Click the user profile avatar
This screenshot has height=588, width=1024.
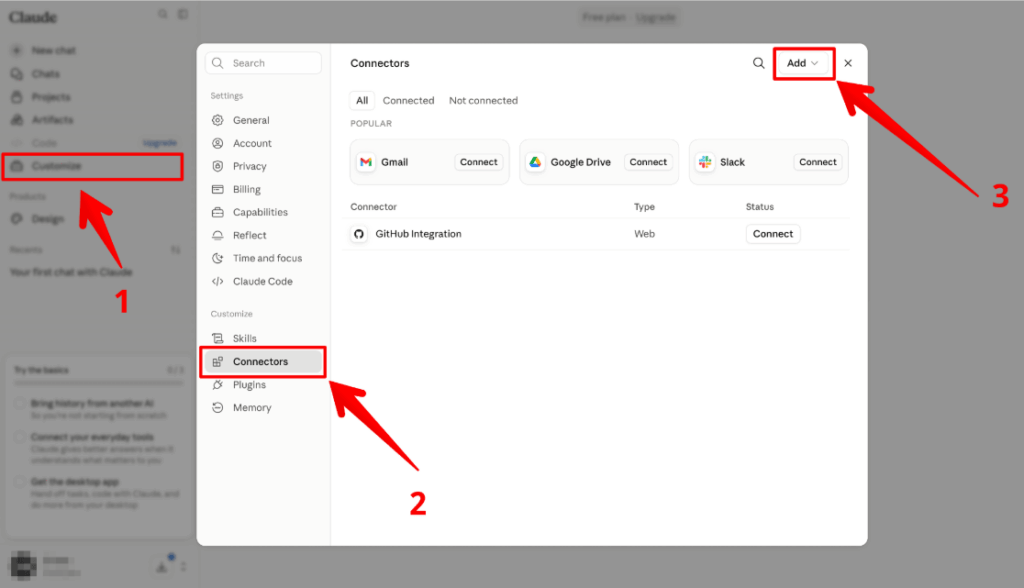pos(24,566)
